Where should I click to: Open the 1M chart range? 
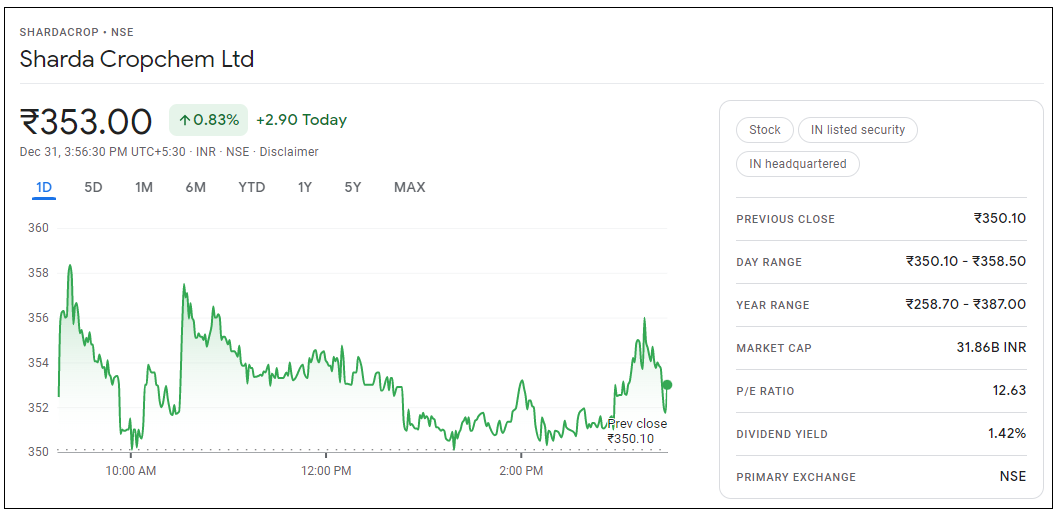(x=144, y=188)
